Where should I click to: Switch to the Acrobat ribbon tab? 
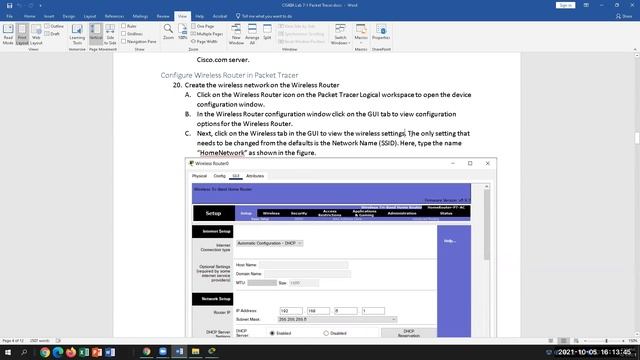[220, 16]
